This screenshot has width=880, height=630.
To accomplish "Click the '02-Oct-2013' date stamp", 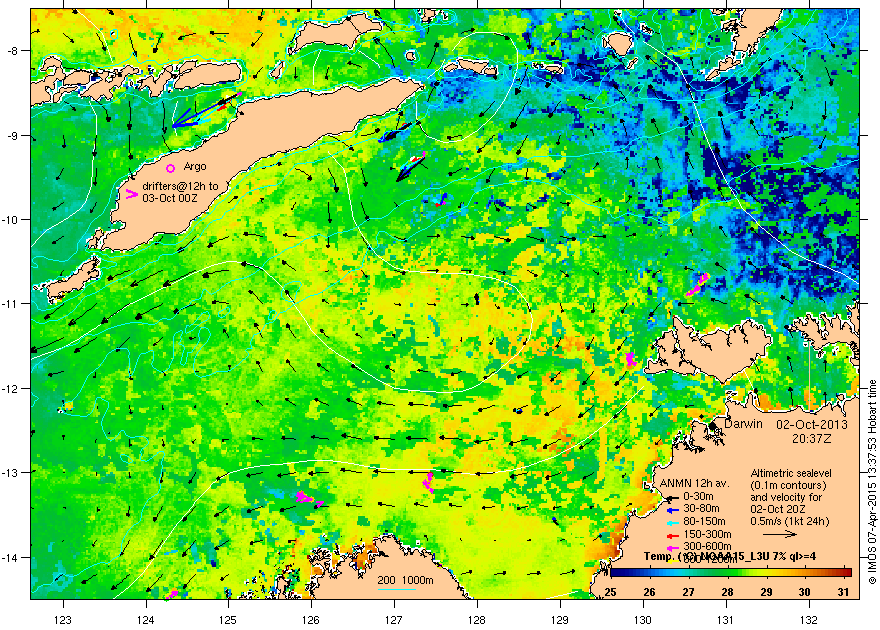I will pyautogui.click(x=812, y=425).
